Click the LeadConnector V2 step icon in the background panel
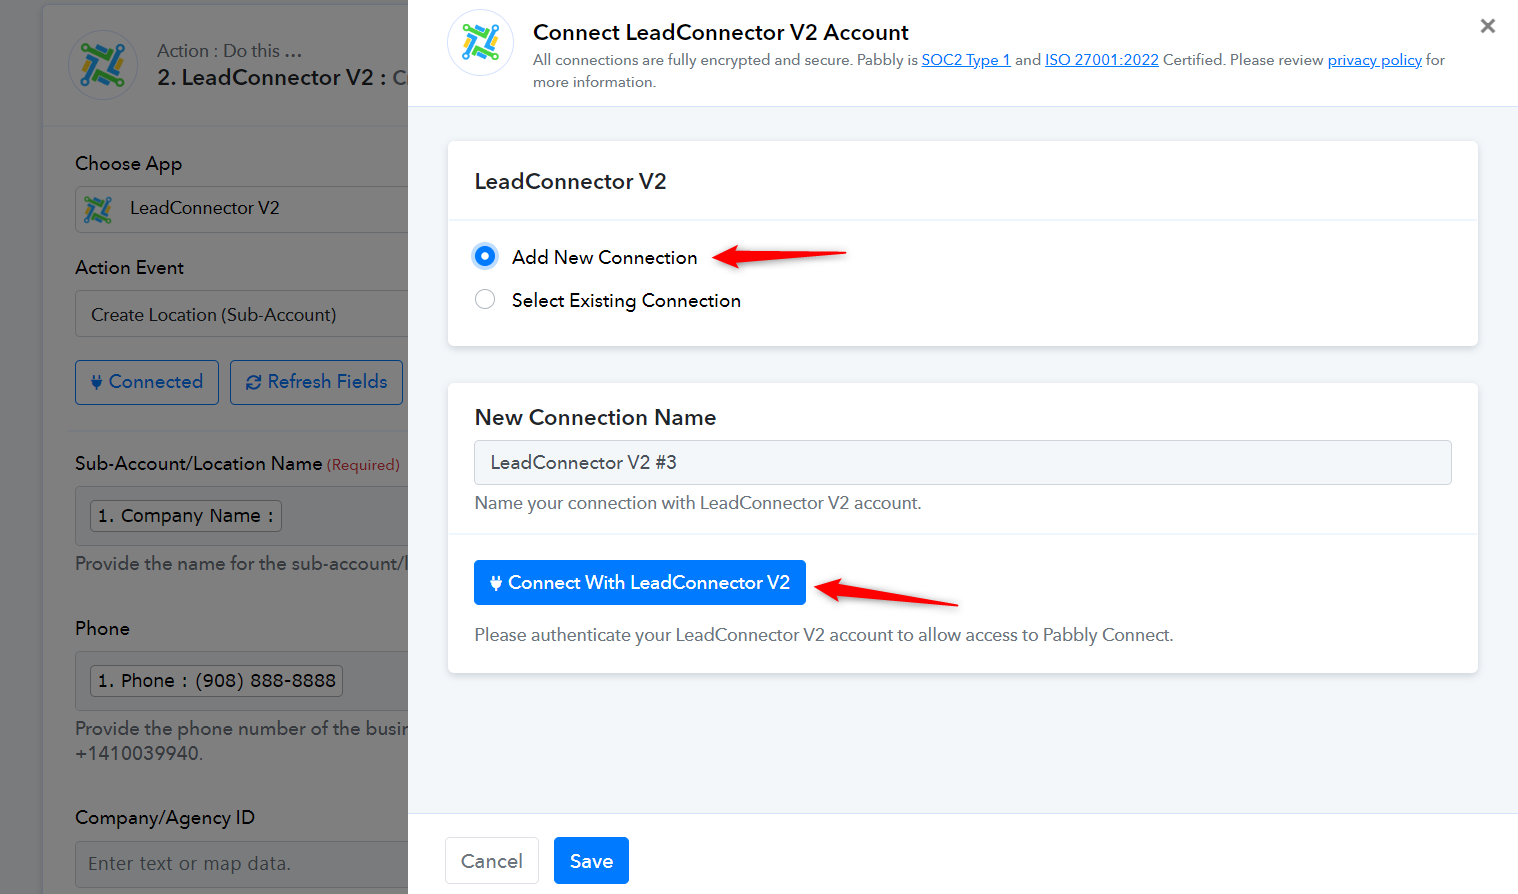The height and width of the screenshot is (894, 1518). pos(103,65)
